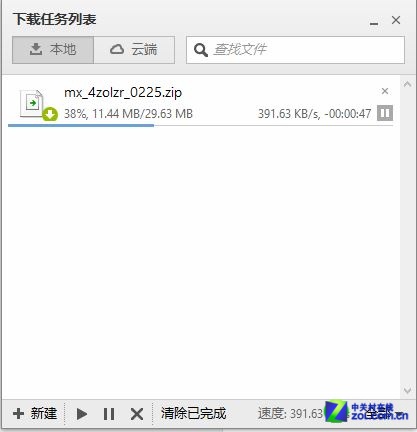417x432 pixels.
Task: Click the download progress bar
Action: 200,125
